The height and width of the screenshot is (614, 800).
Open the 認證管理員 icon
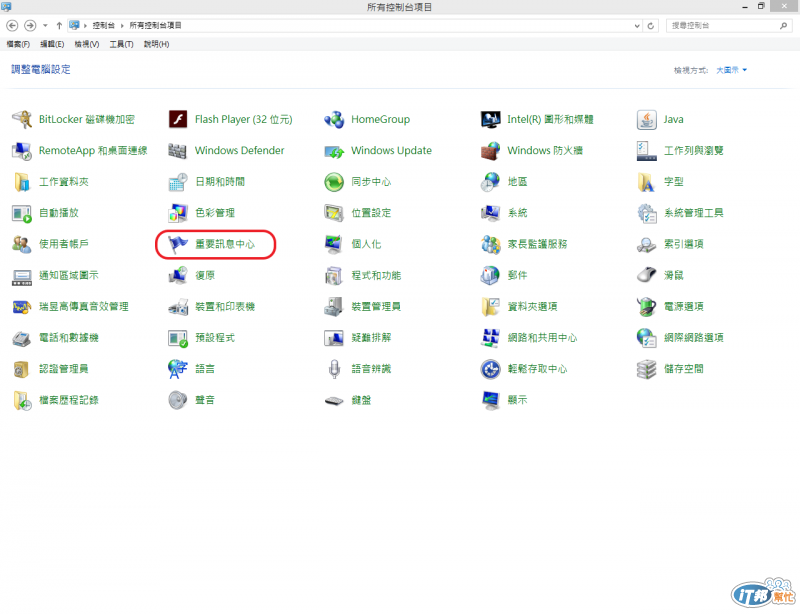coord(22,369)
